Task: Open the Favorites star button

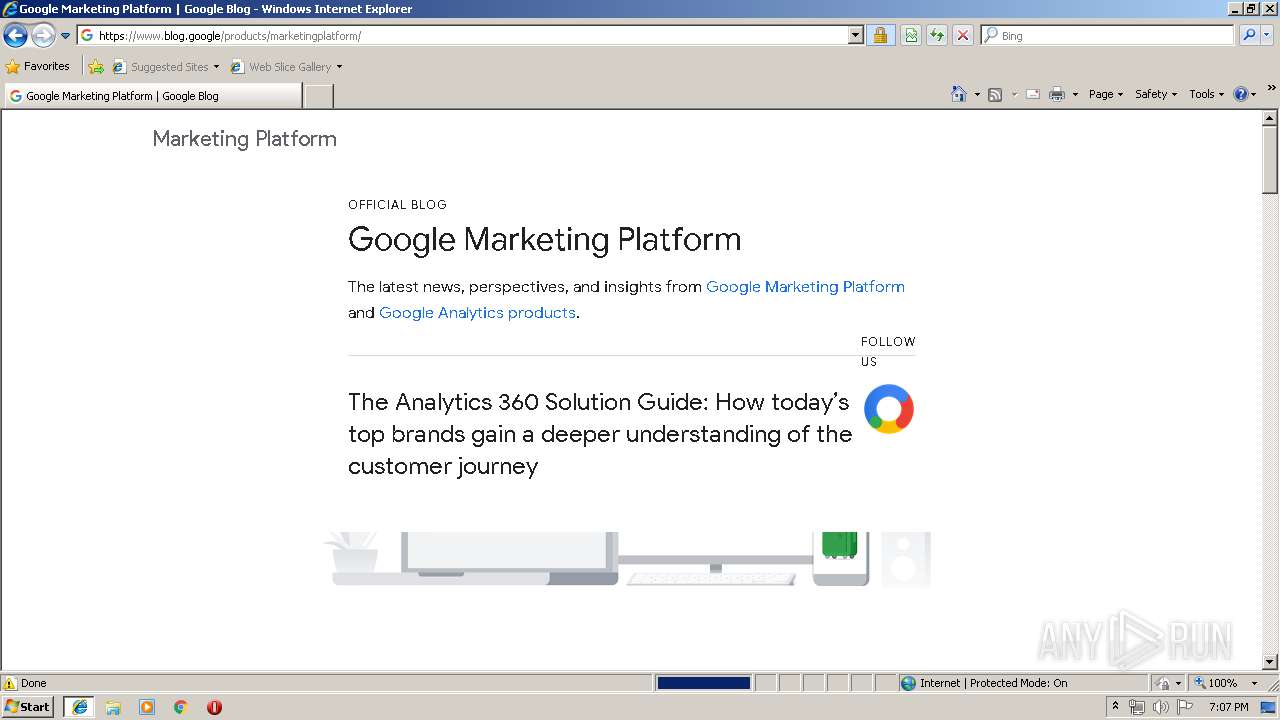Action: coord(38,66)
